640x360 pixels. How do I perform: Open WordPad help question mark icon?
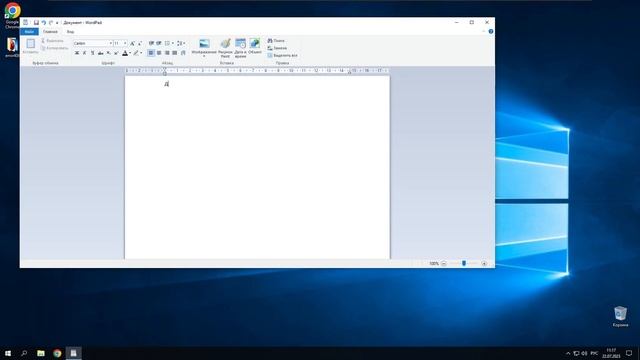click(x=491, y=31)
